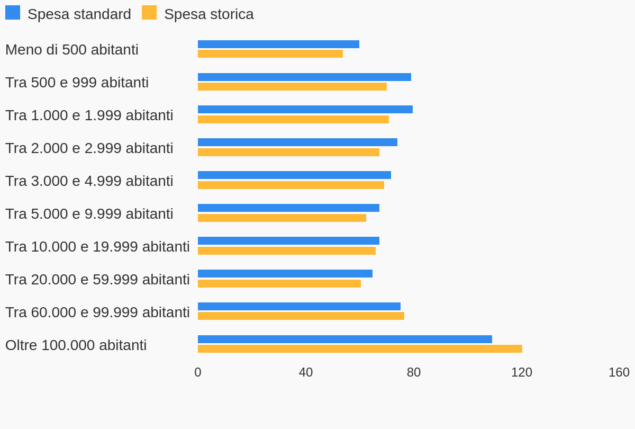Toggle the Spesa standard legend label

point(79,14)
